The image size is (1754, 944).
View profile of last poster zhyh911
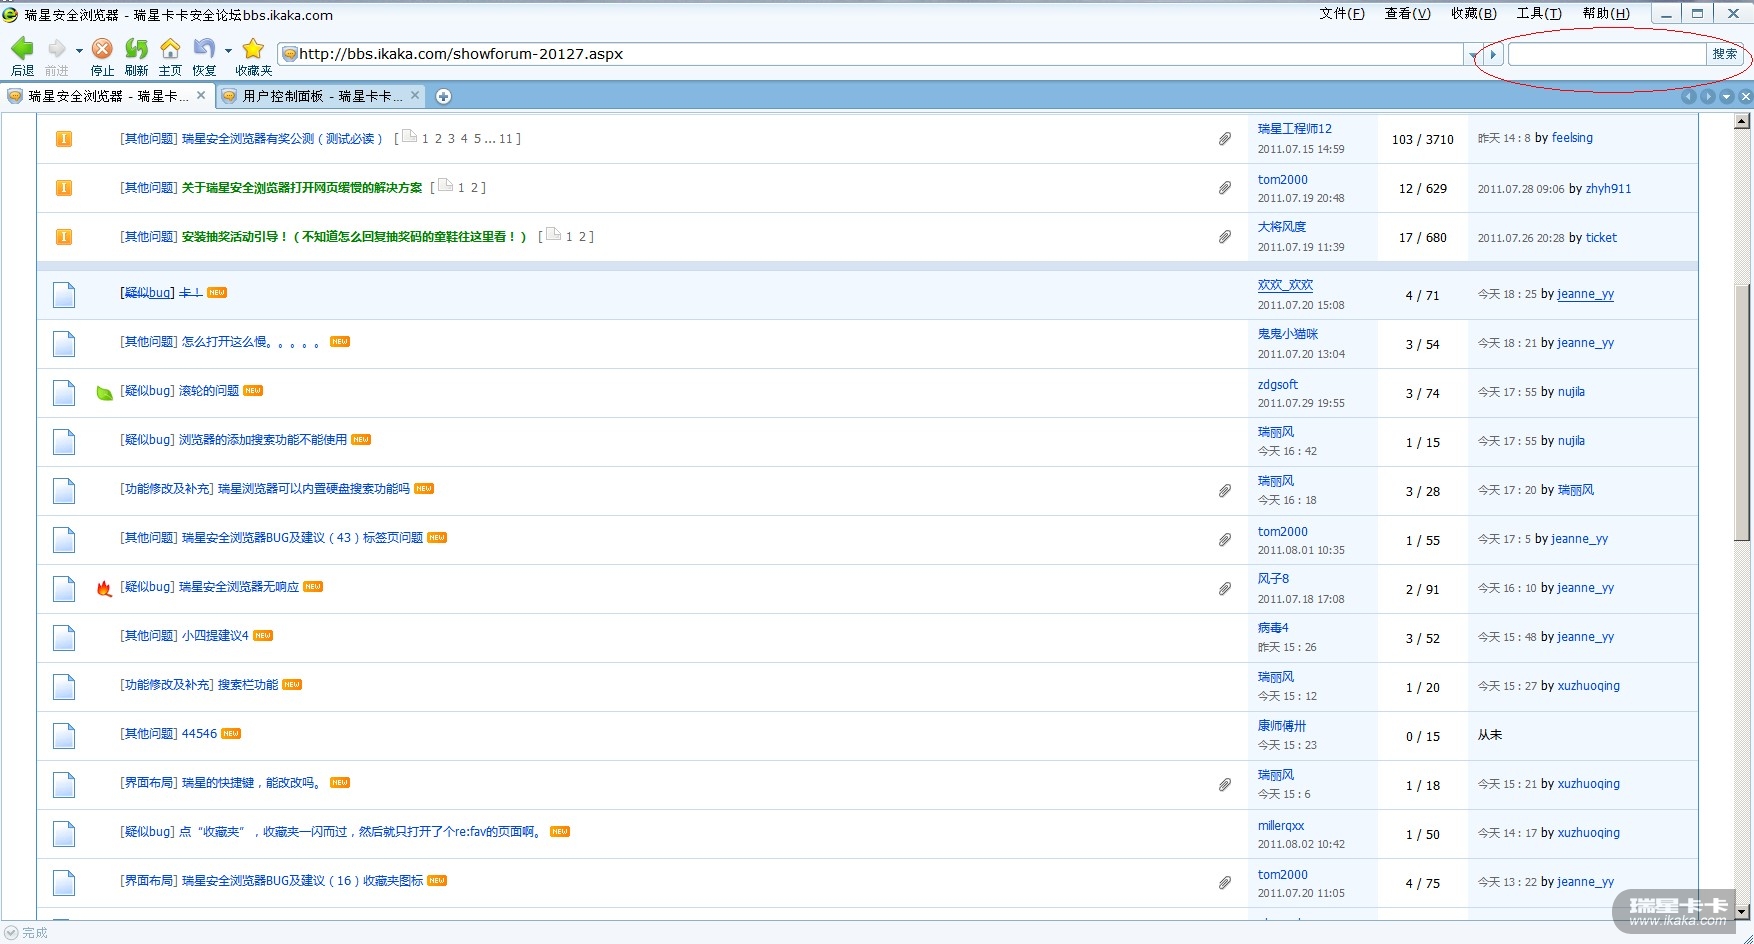(1608, 189)
